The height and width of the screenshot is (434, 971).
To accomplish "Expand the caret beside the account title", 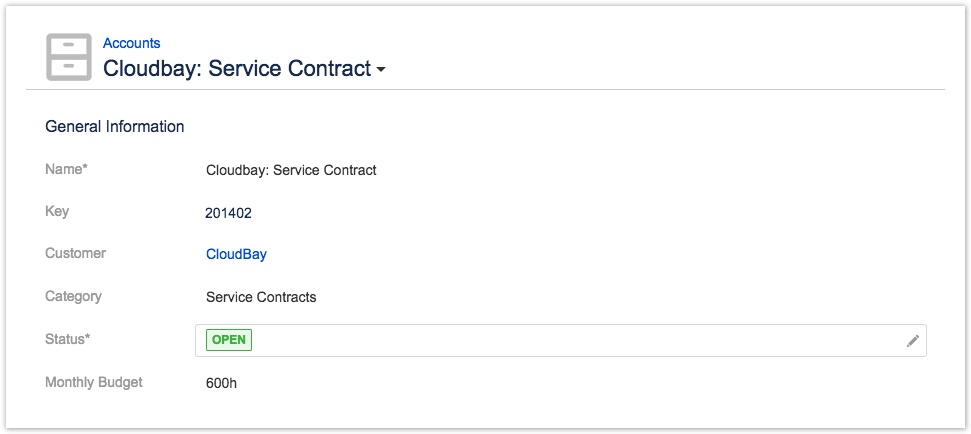I will coord(381,70).
